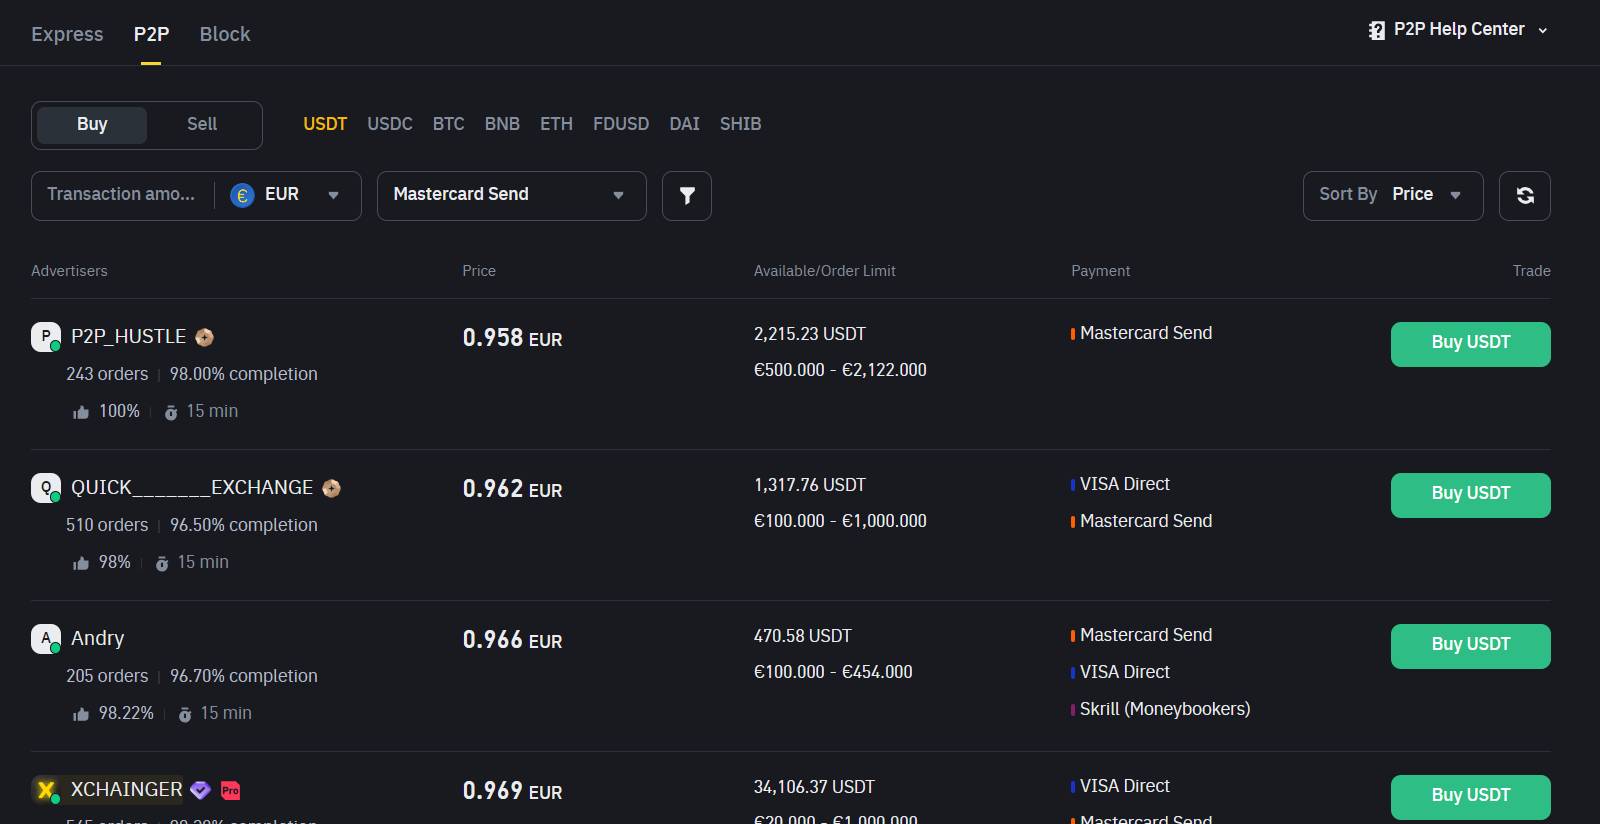This screenshot has height=824, width=1600.
Task: Click the Transaction amount input field
Action: coord(121,195)
